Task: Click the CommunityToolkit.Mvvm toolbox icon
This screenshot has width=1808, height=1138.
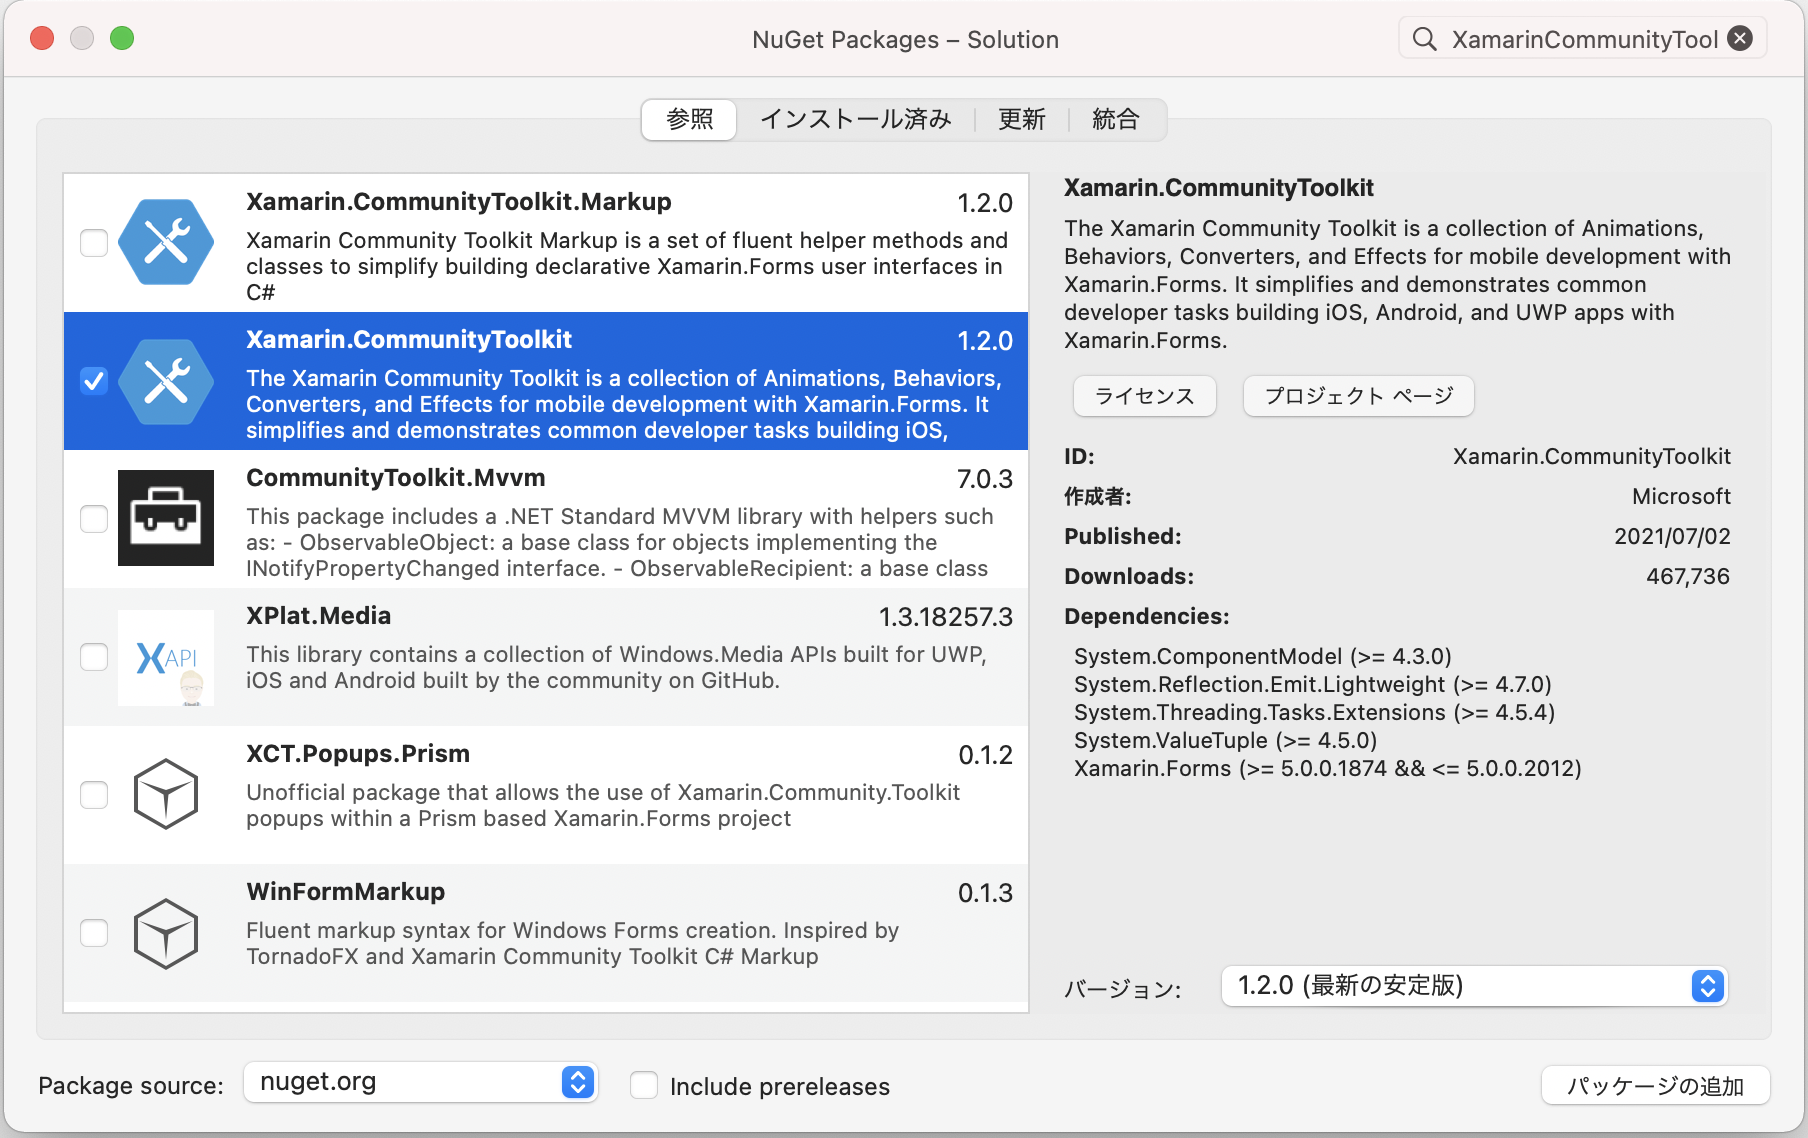Action: [166, 518]
